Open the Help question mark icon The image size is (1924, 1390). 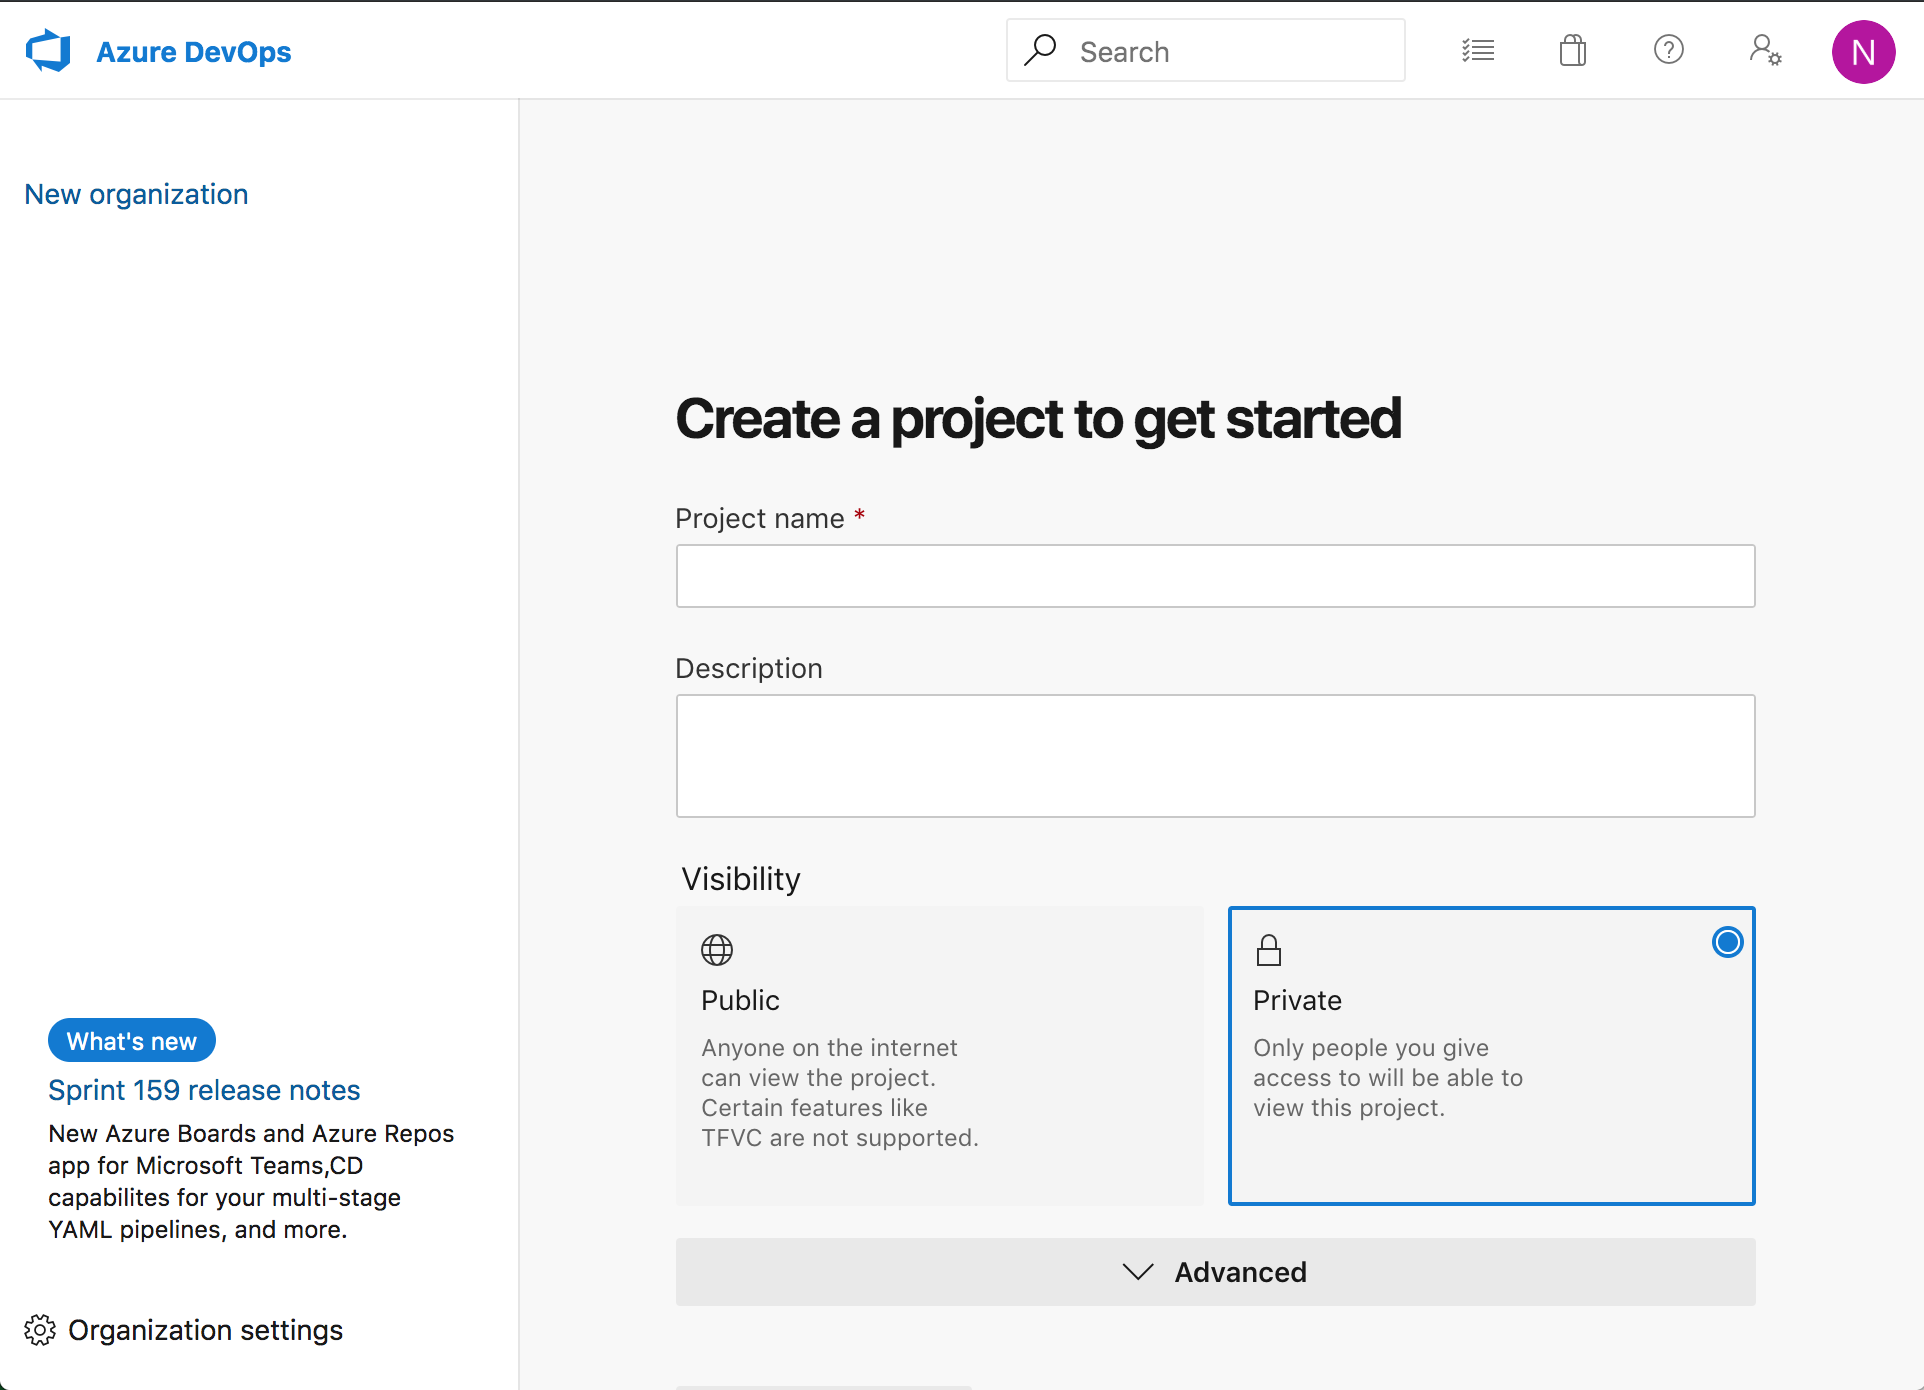click(x=1669, y=49)
